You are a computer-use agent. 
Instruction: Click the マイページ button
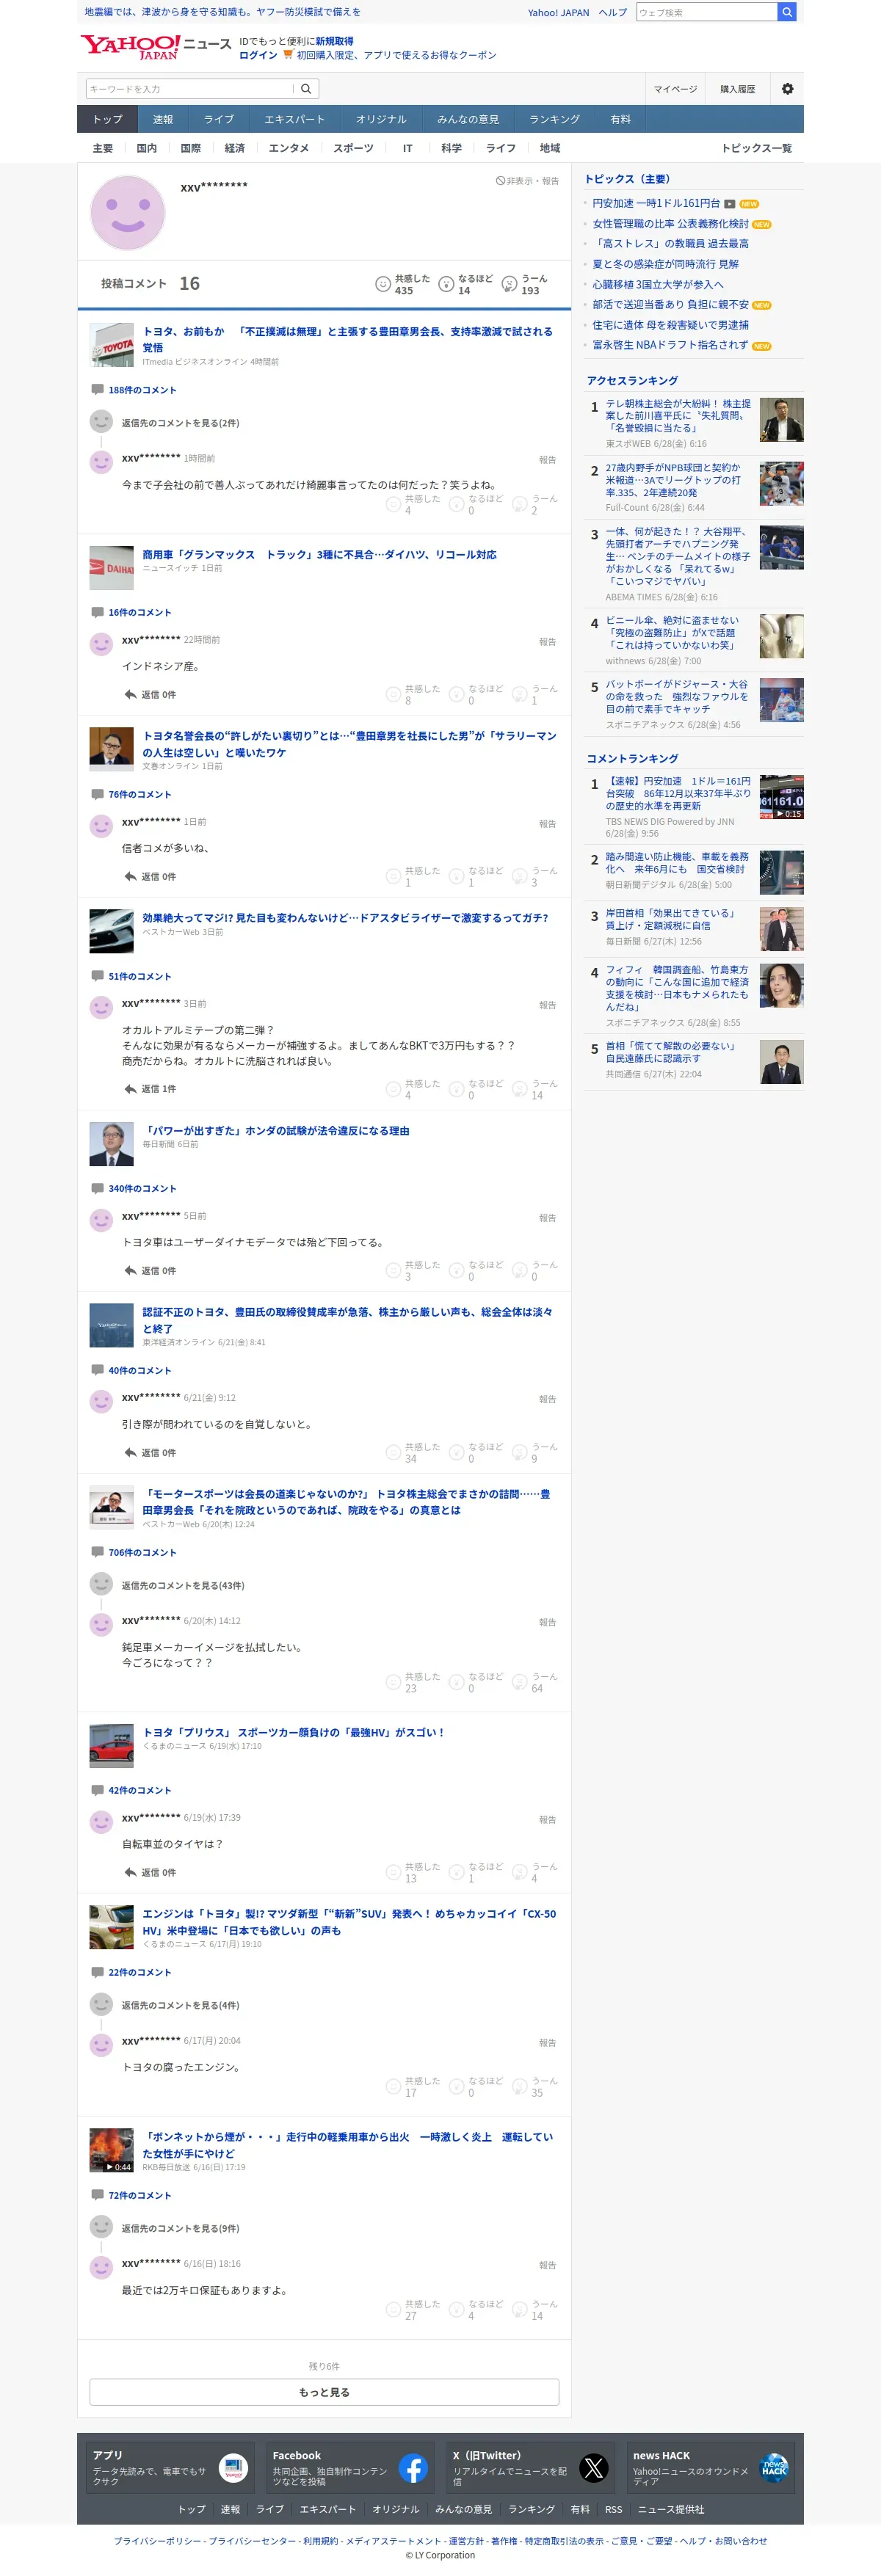pyautogui.click(x=675, y=89)
